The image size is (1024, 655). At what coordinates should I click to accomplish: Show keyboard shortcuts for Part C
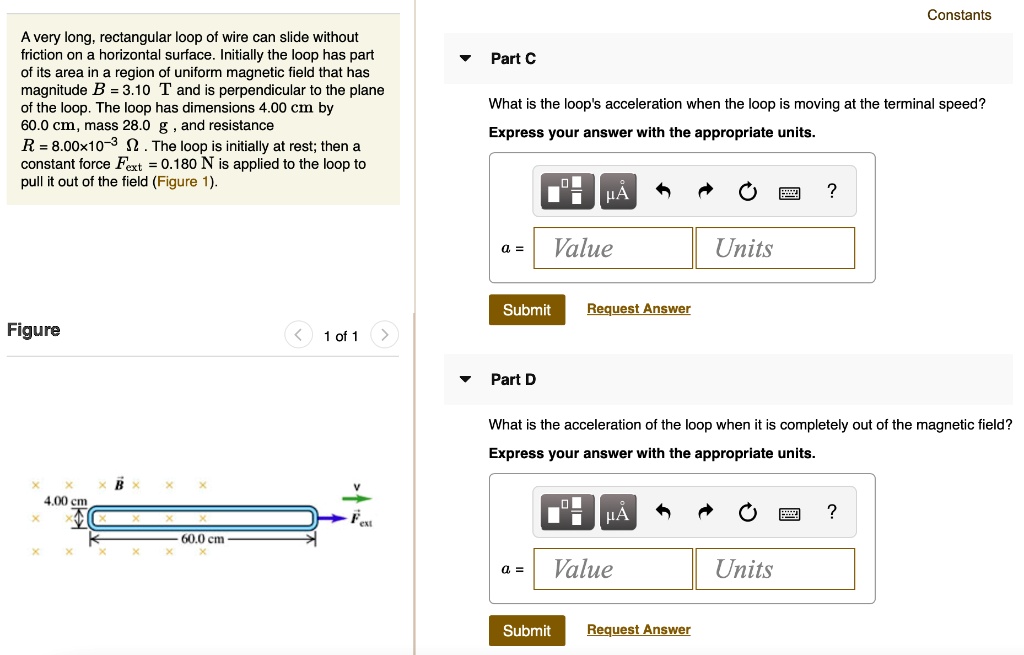[x=790, y=192]
